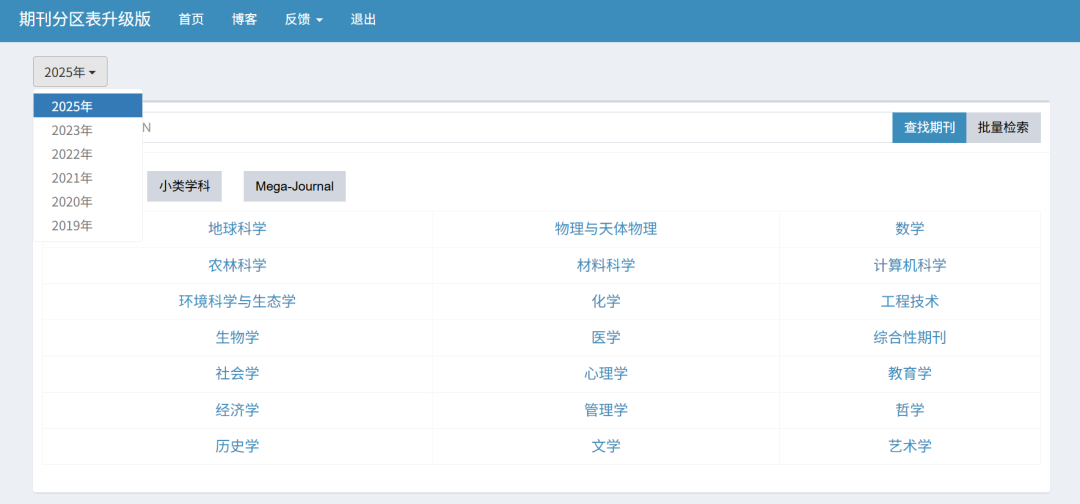Click 退出 to log out
This screenshot has width=1080, height=504.
(x=363, y=19)
